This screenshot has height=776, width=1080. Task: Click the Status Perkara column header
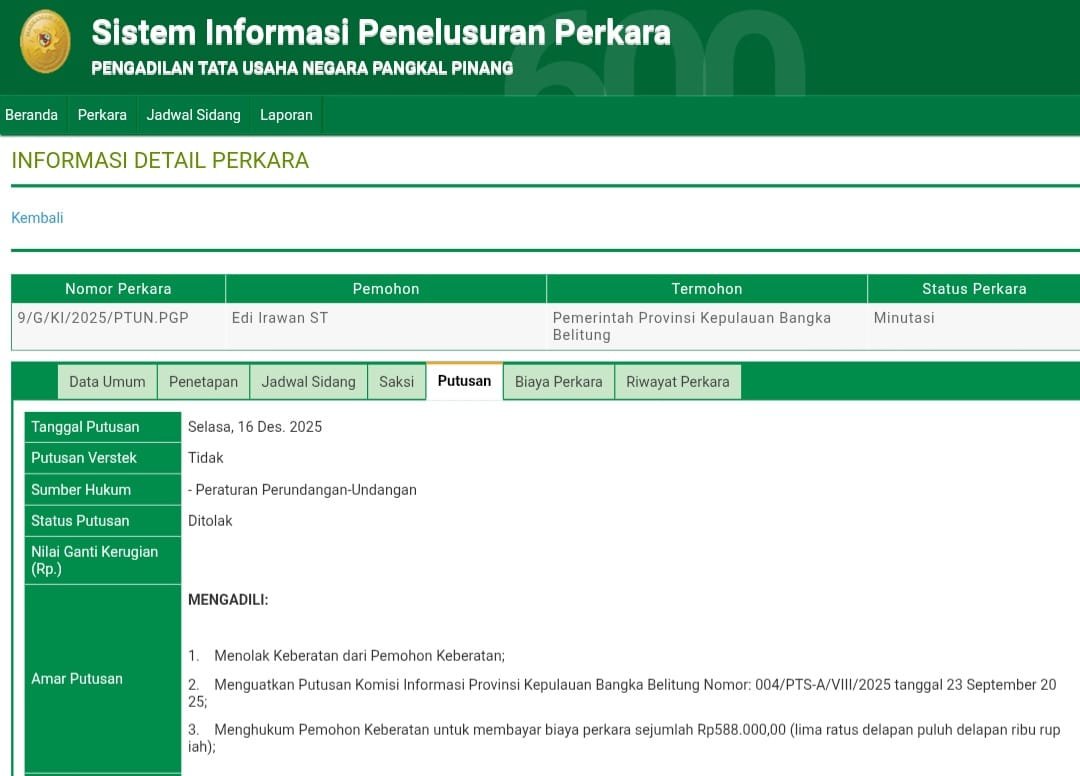[973, 288]
